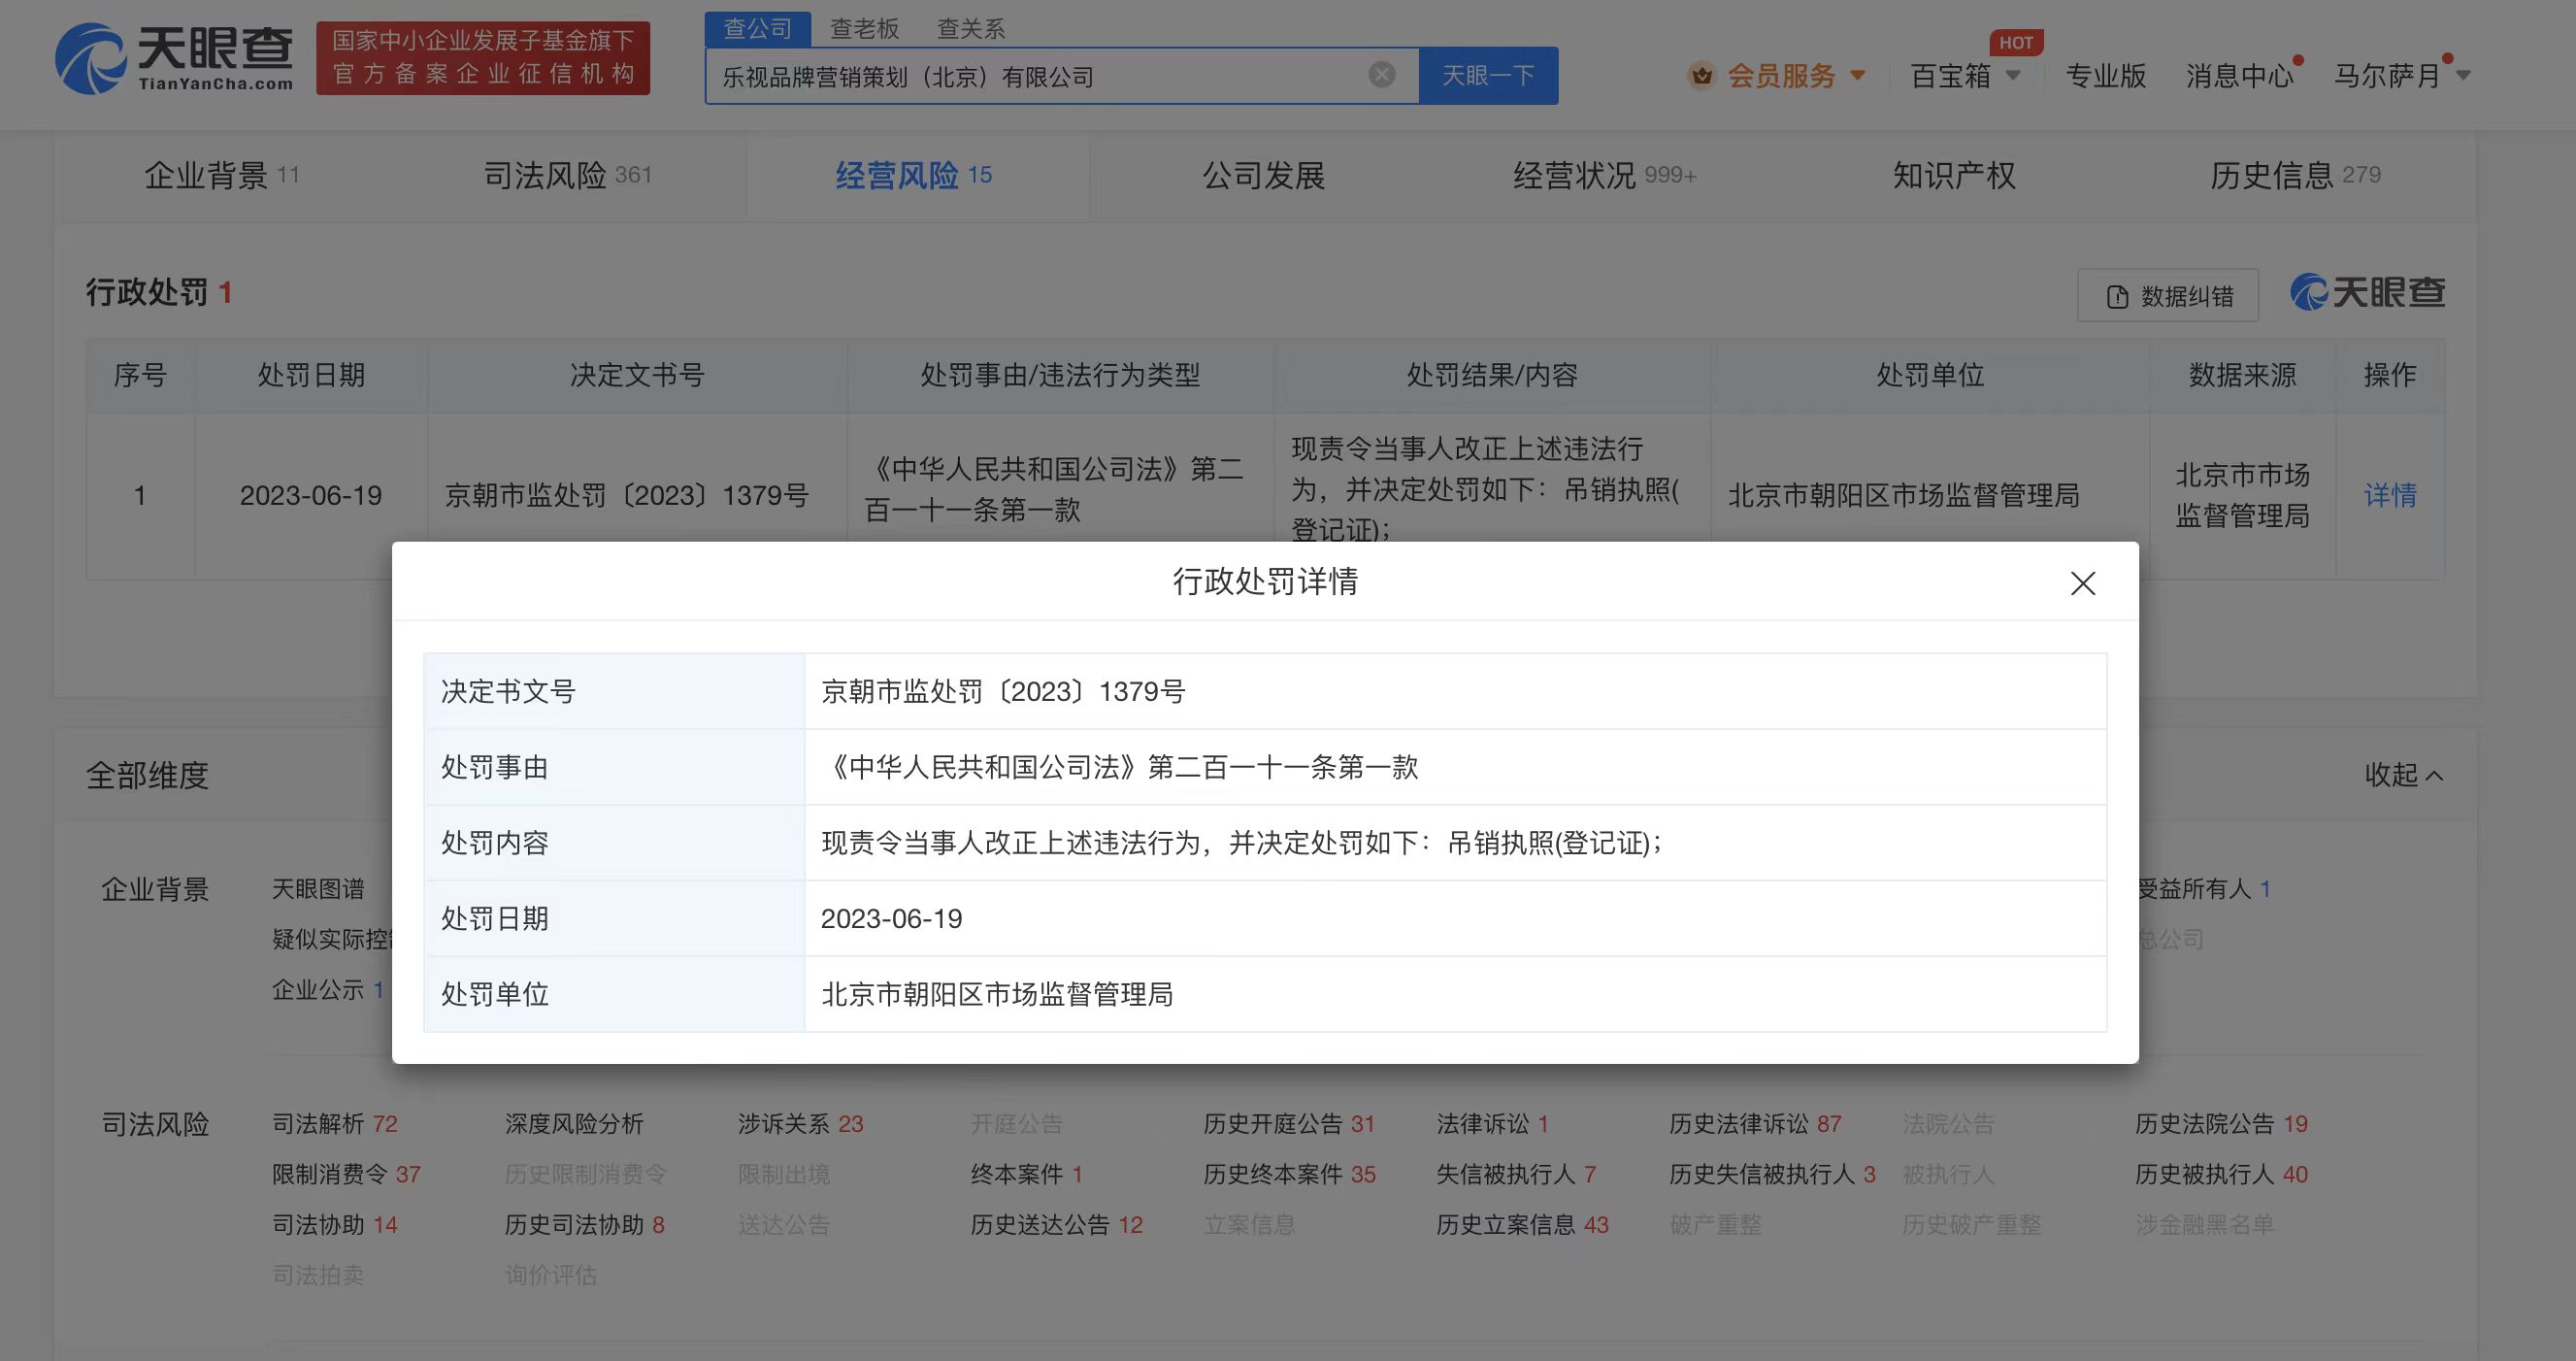Open the 马尔萨月 user account dropdown
The height and width of the screenshot is (1361, 2576).
pos(2400,76)
